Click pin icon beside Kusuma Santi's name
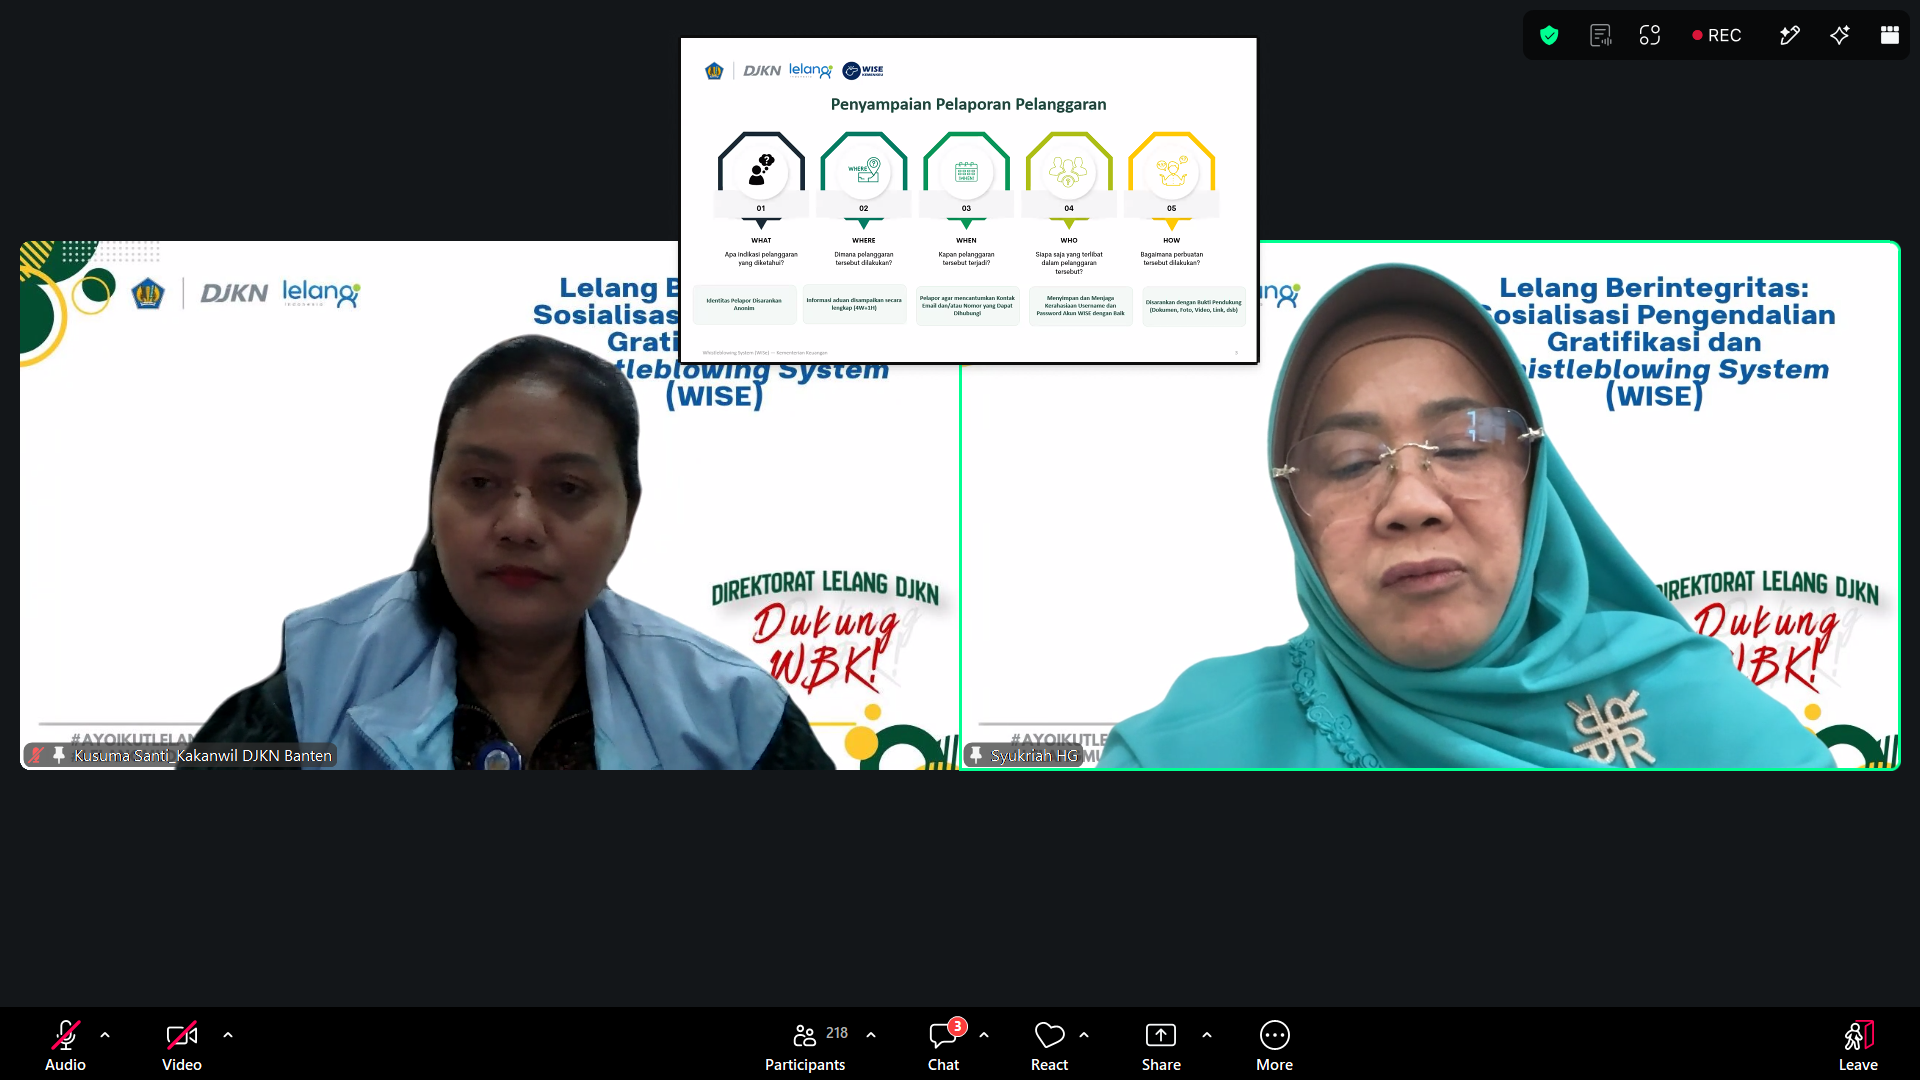Viewport: 1920px width, 1080px height. pyautogui.click(x=59, y=755)
